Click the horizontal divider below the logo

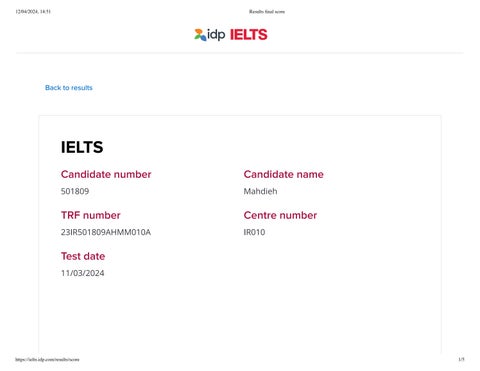(240, 53)
